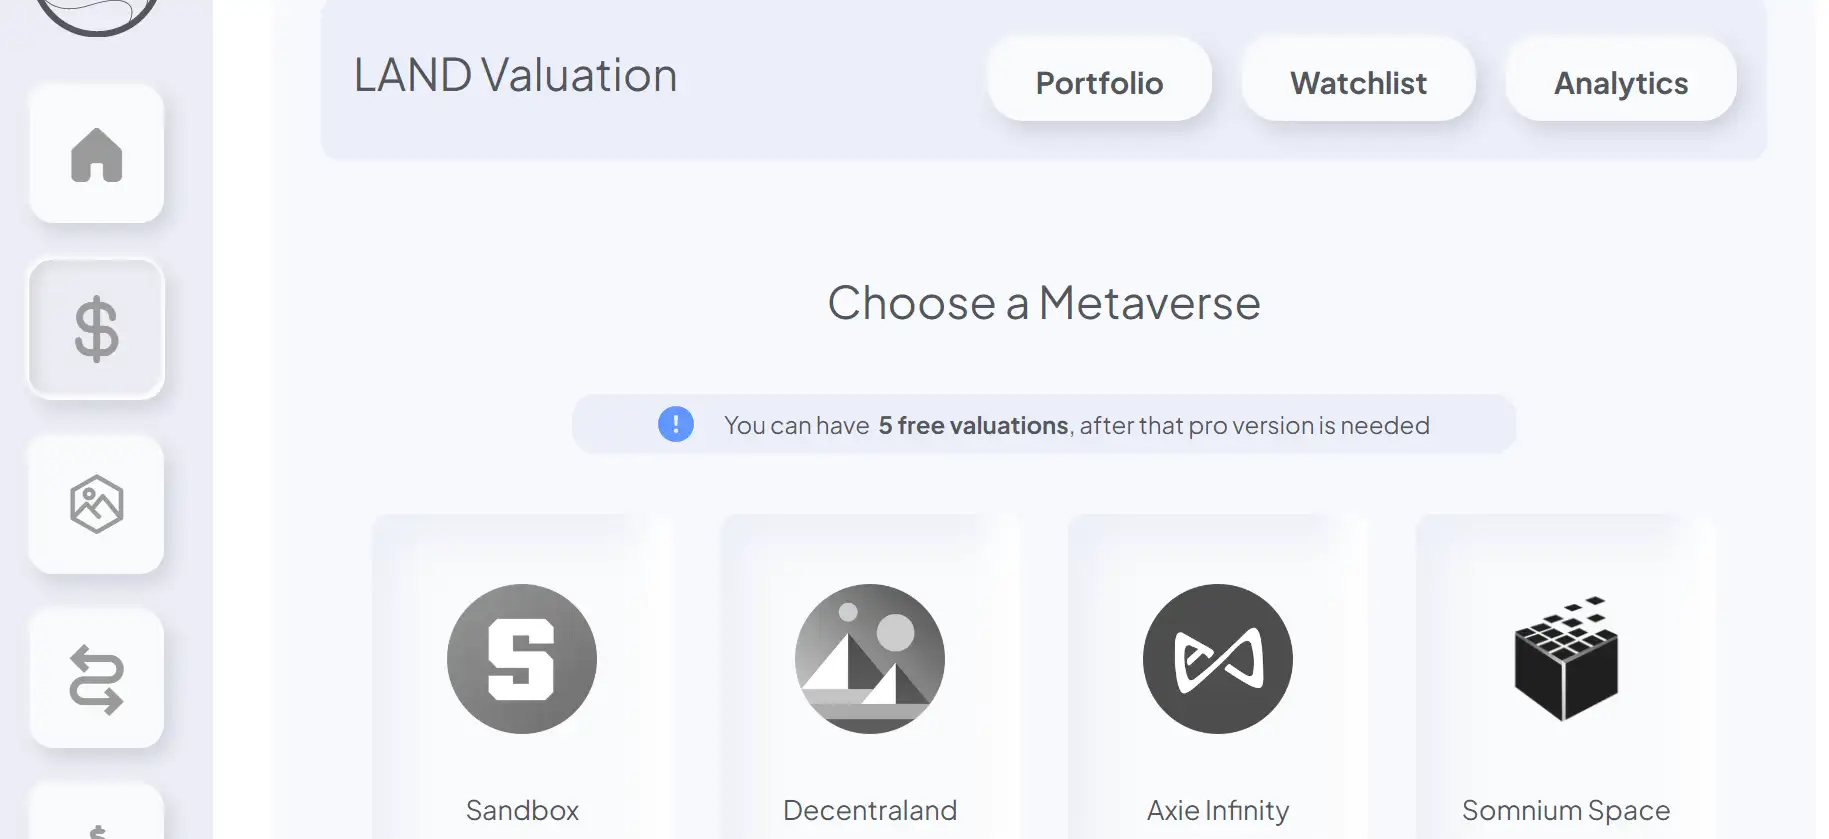Switch to the Watchlist tab

(x=1358, y=83)
